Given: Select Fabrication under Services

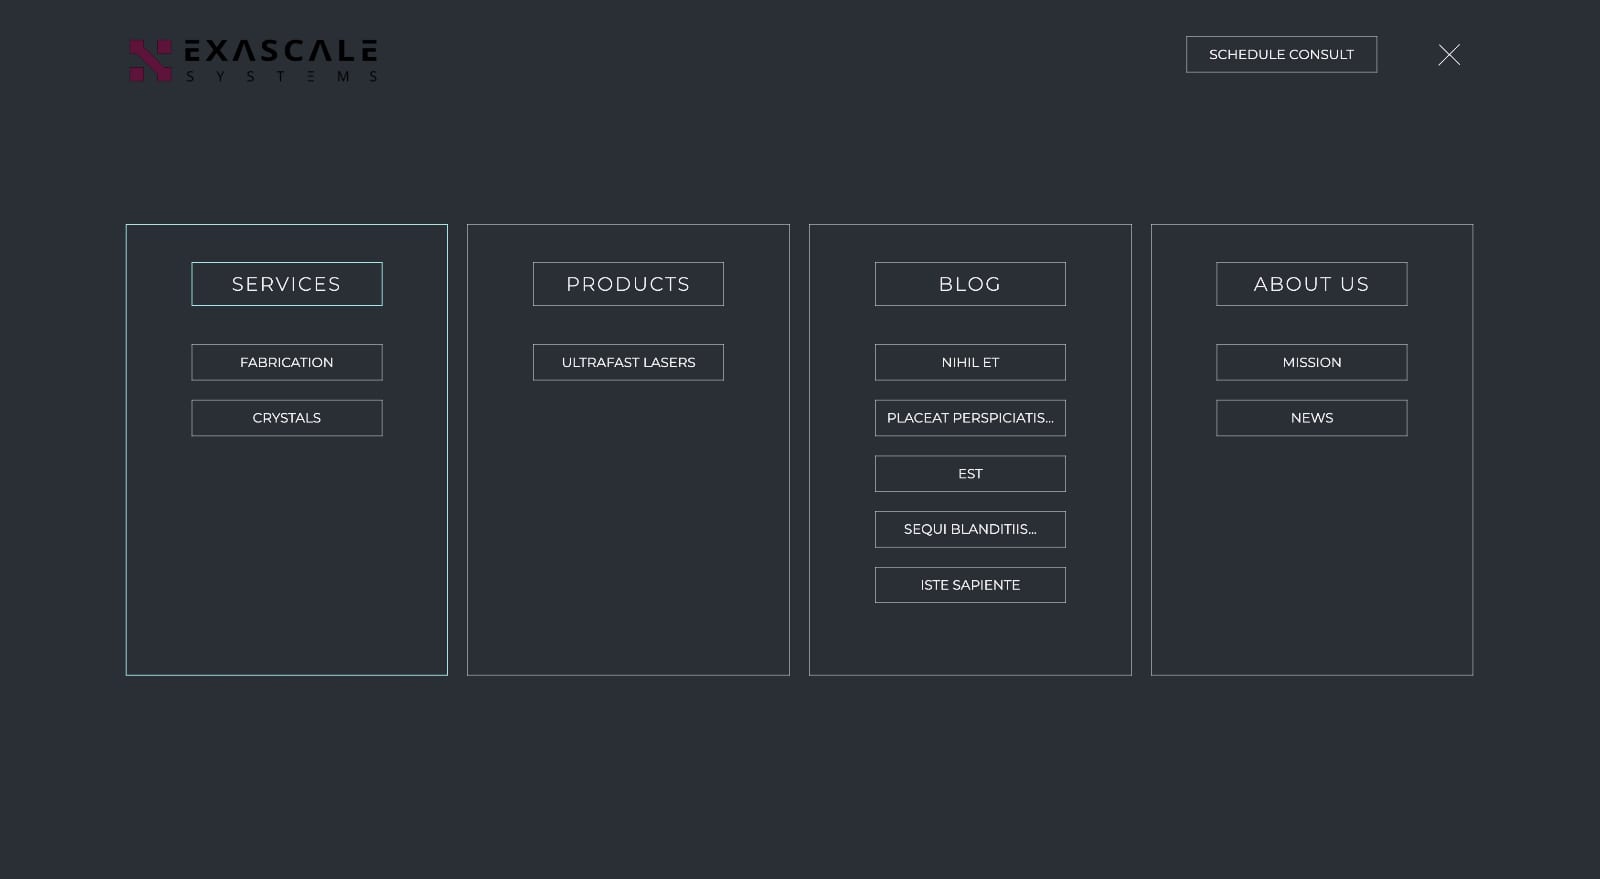Looking at the screenshot, I should (x=287, y=362).
